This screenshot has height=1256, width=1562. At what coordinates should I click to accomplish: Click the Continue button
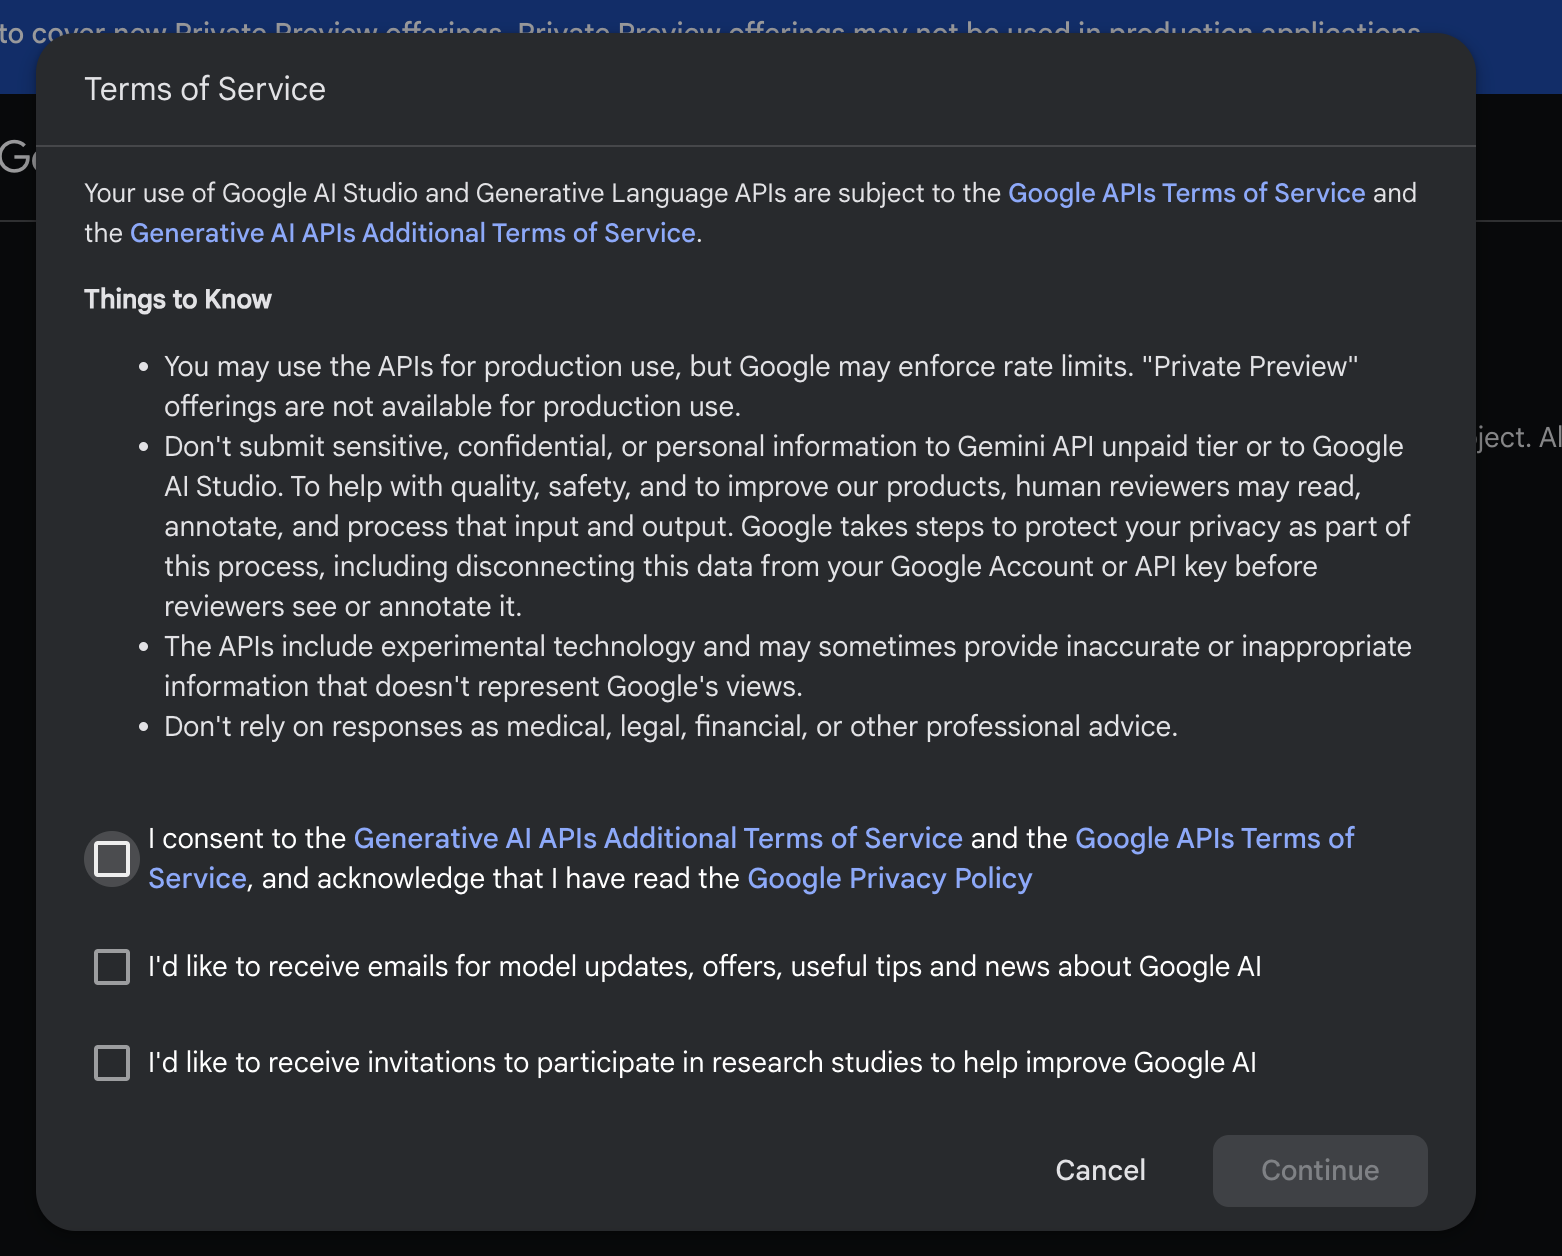[x=1319, y=1170]
